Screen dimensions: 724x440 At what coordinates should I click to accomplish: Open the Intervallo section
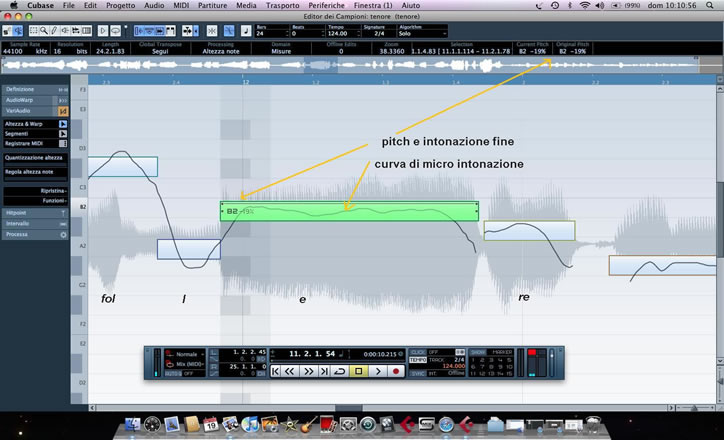(35, 223)
